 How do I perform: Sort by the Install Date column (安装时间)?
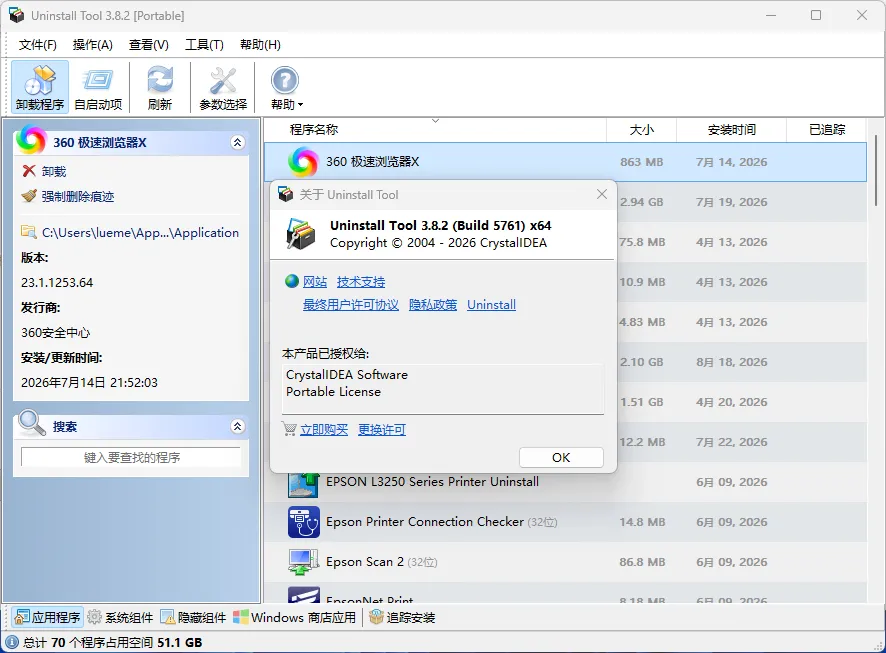click(731, 130)
